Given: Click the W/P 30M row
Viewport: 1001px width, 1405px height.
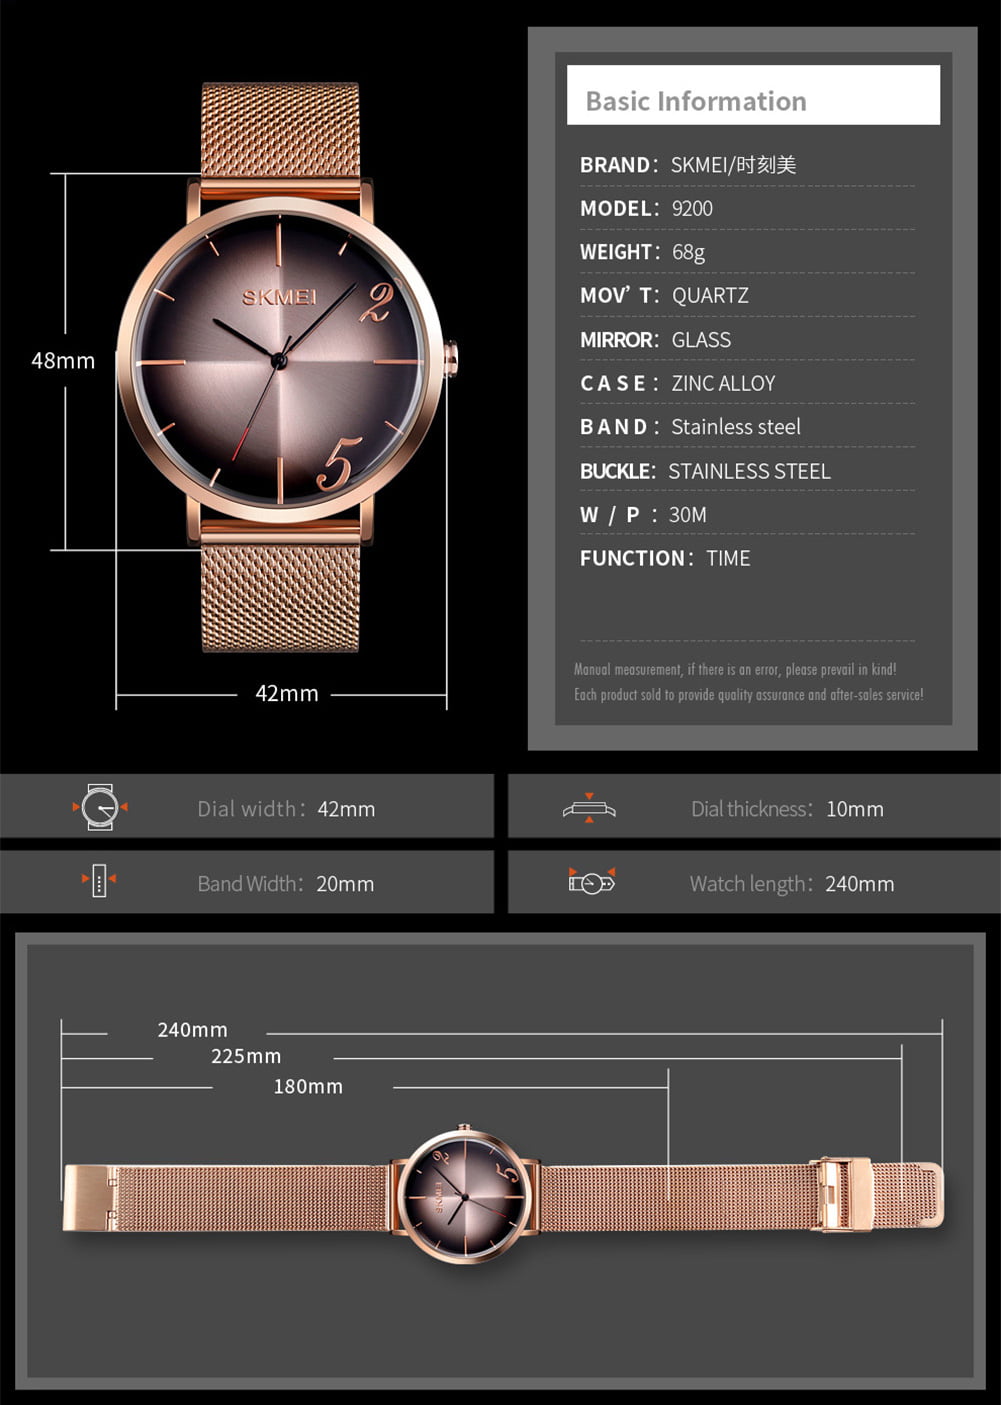Looking at the screenshot, I should [643, 515].
